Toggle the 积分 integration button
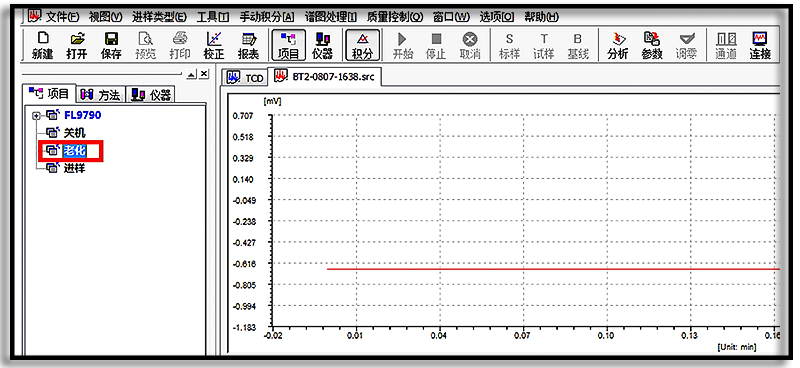Screen dimensions: 800x368 [362, 45]
